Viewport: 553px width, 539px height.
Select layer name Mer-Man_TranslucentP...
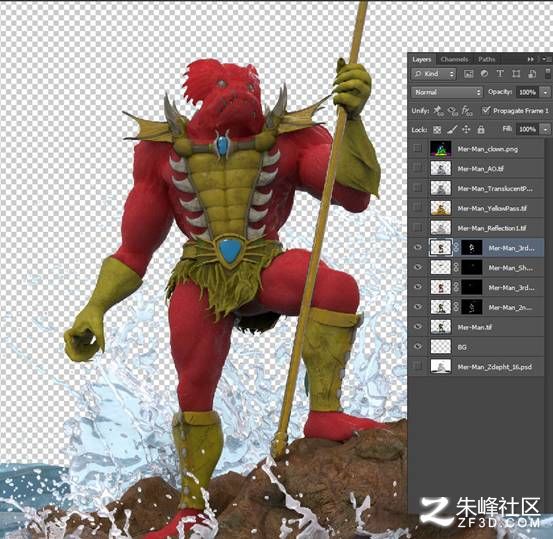pos(495,189)
